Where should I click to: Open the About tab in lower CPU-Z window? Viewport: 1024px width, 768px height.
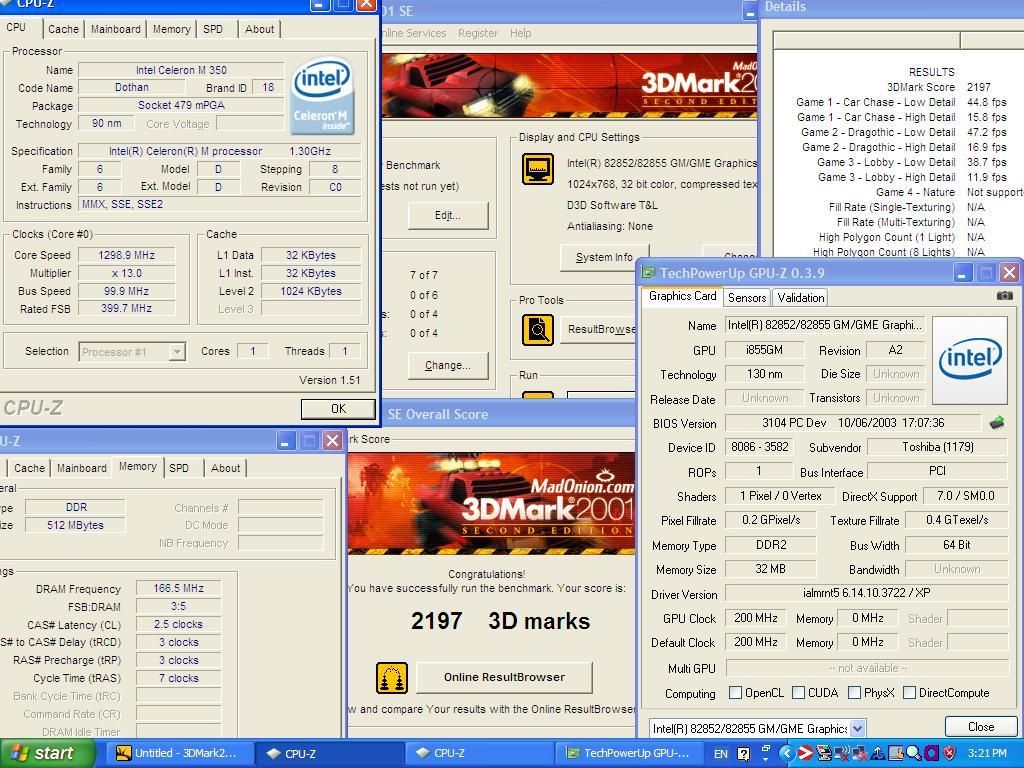[225, 468]
